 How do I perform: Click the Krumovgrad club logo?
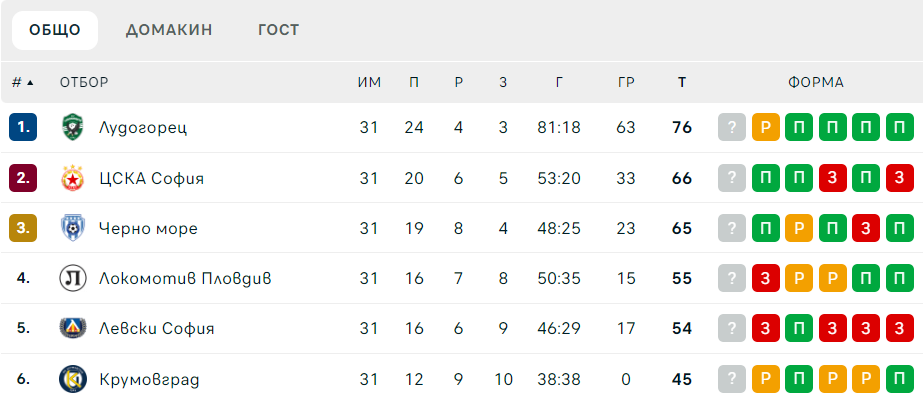click(73, 379)
